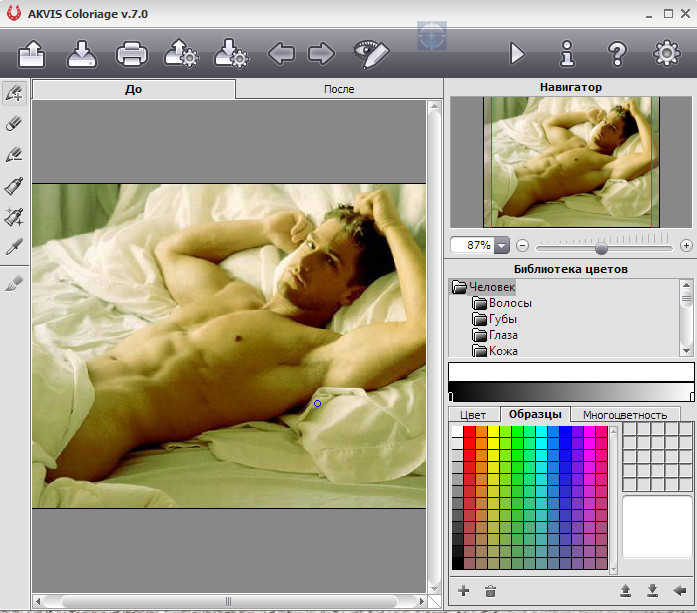
Task: Select the Tube recolor tool
Action: click(x=14, y=186)
